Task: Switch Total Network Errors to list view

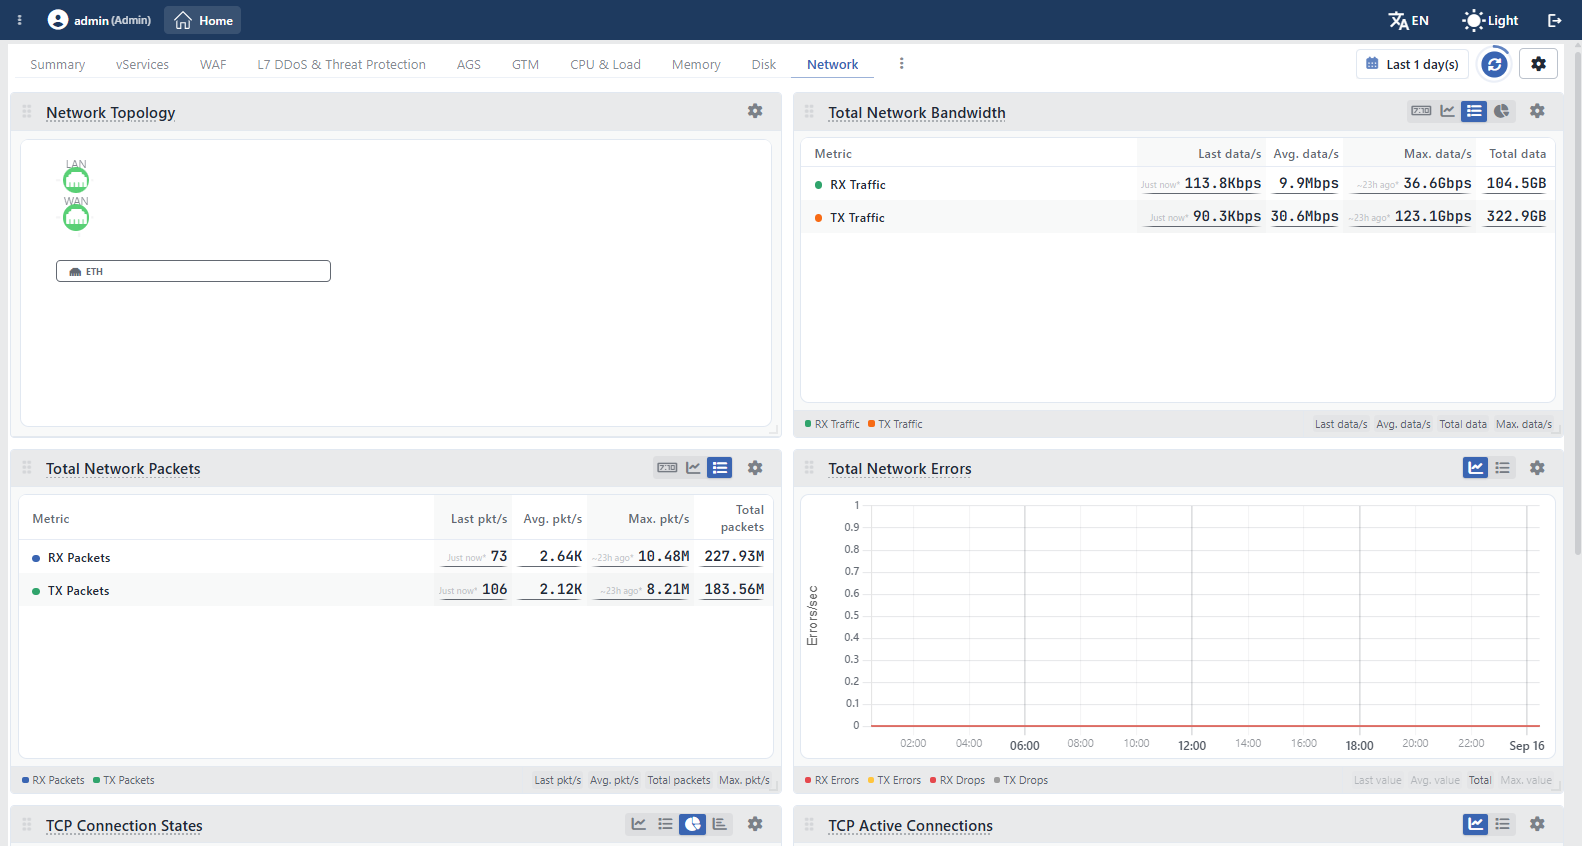Action: [x=1502, y=467]
